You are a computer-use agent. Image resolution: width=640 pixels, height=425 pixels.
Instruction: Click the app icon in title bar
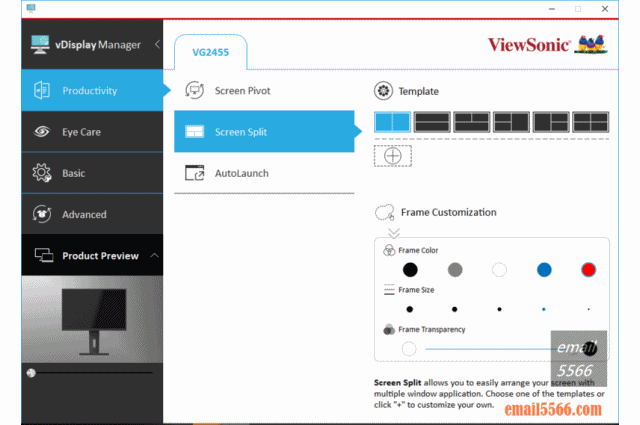(31, 9)
